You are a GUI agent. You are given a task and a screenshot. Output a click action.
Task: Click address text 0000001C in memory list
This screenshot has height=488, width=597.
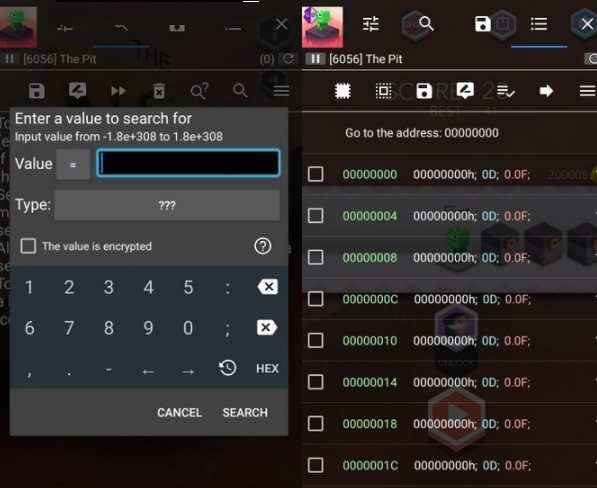[370, 465]
